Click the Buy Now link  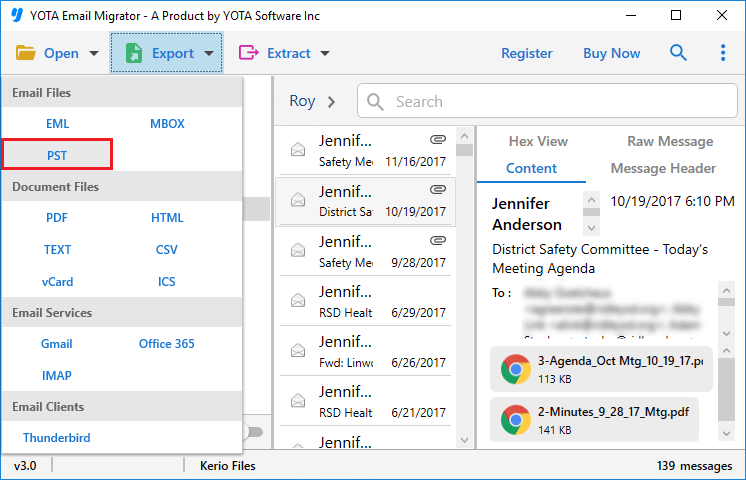612,53
